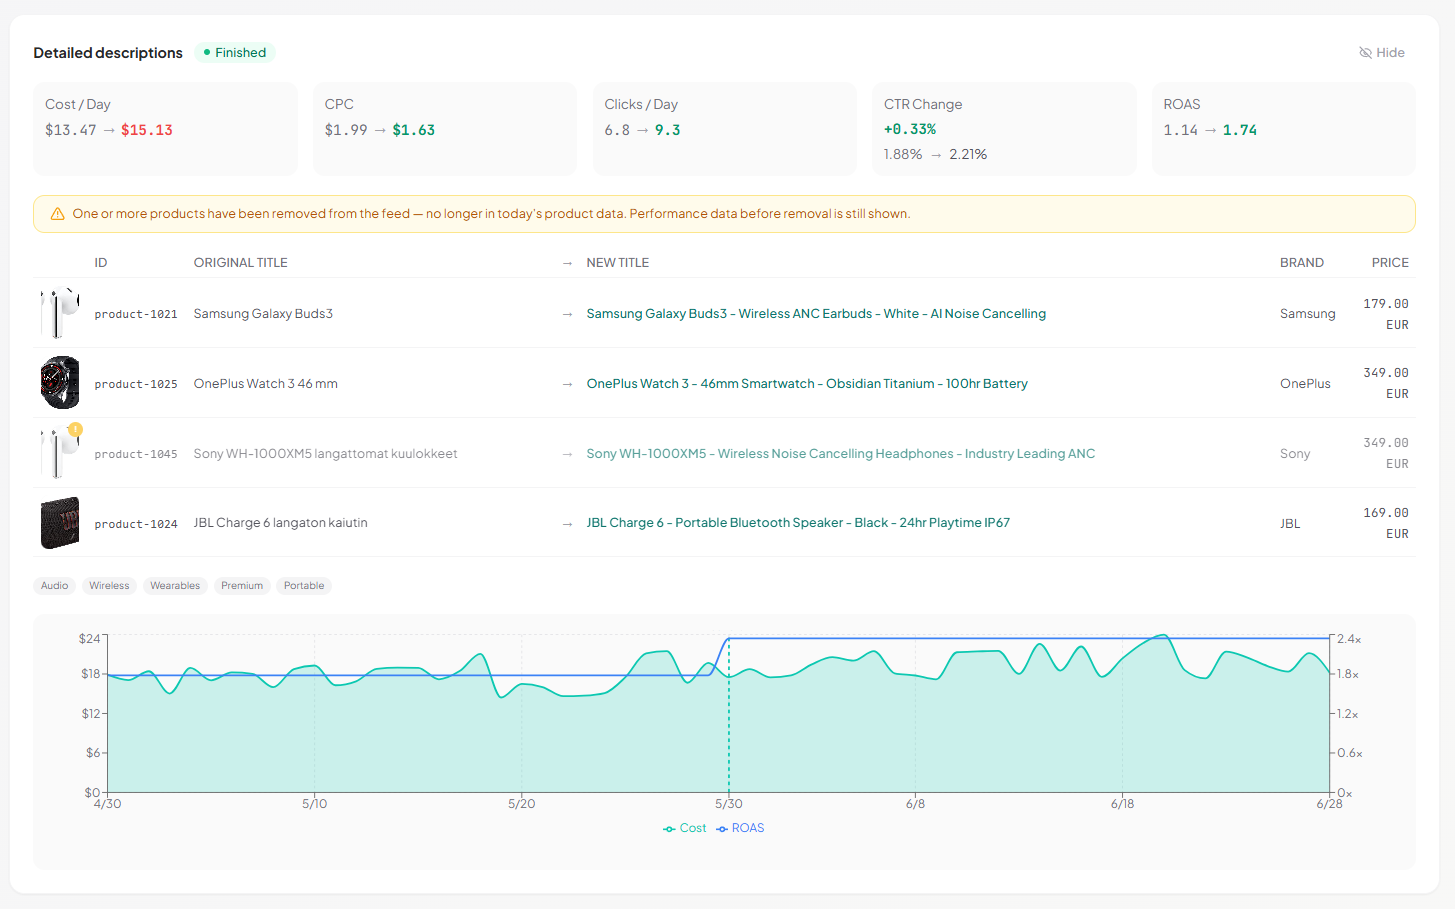Click the CTR Change metric card
Viewport: 1455px width, 909px height.
(x=1004, y=129)
